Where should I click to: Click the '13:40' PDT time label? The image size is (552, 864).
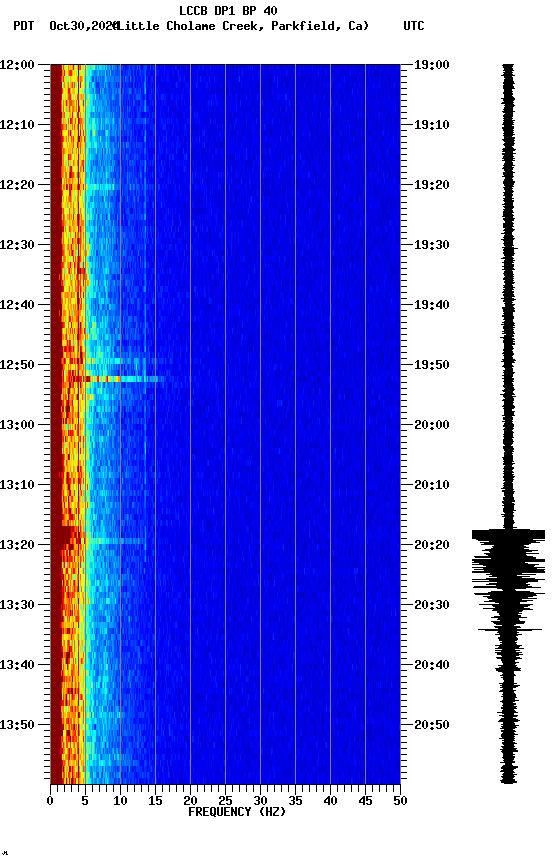[x=17, y=666]
